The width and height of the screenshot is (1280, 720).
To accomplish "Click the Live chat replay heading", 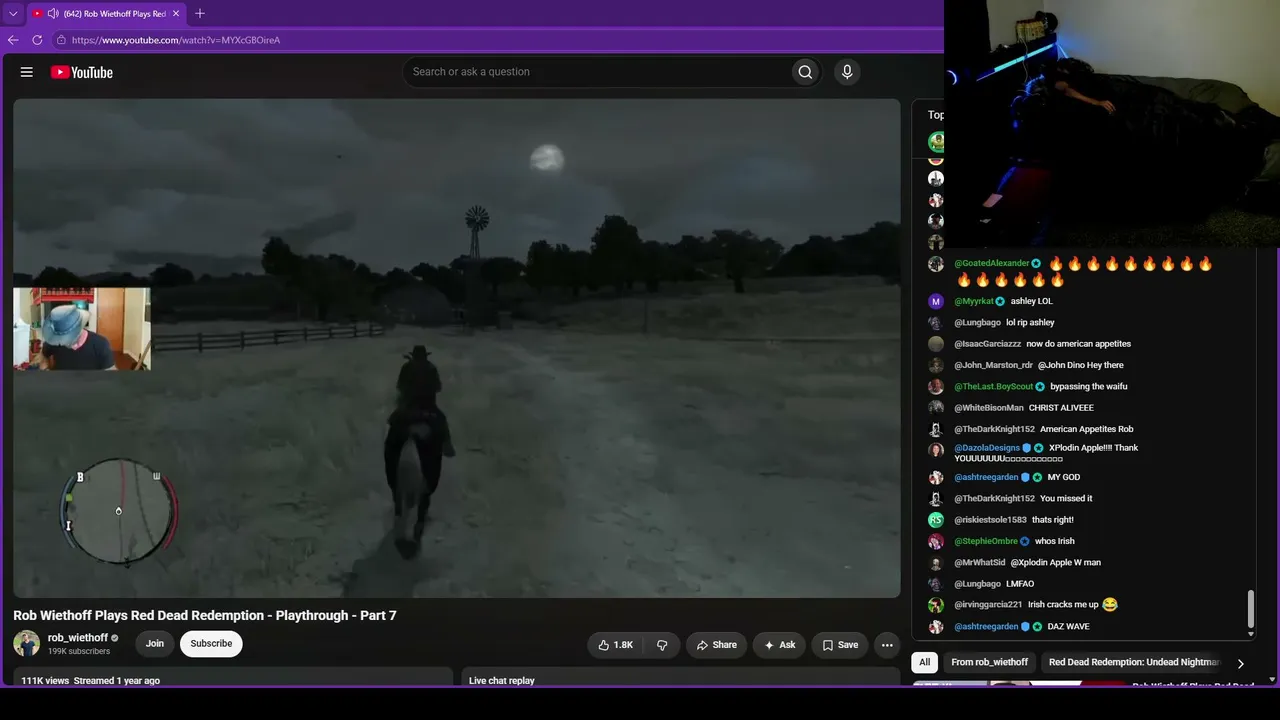I will click(x=502, y=681).
